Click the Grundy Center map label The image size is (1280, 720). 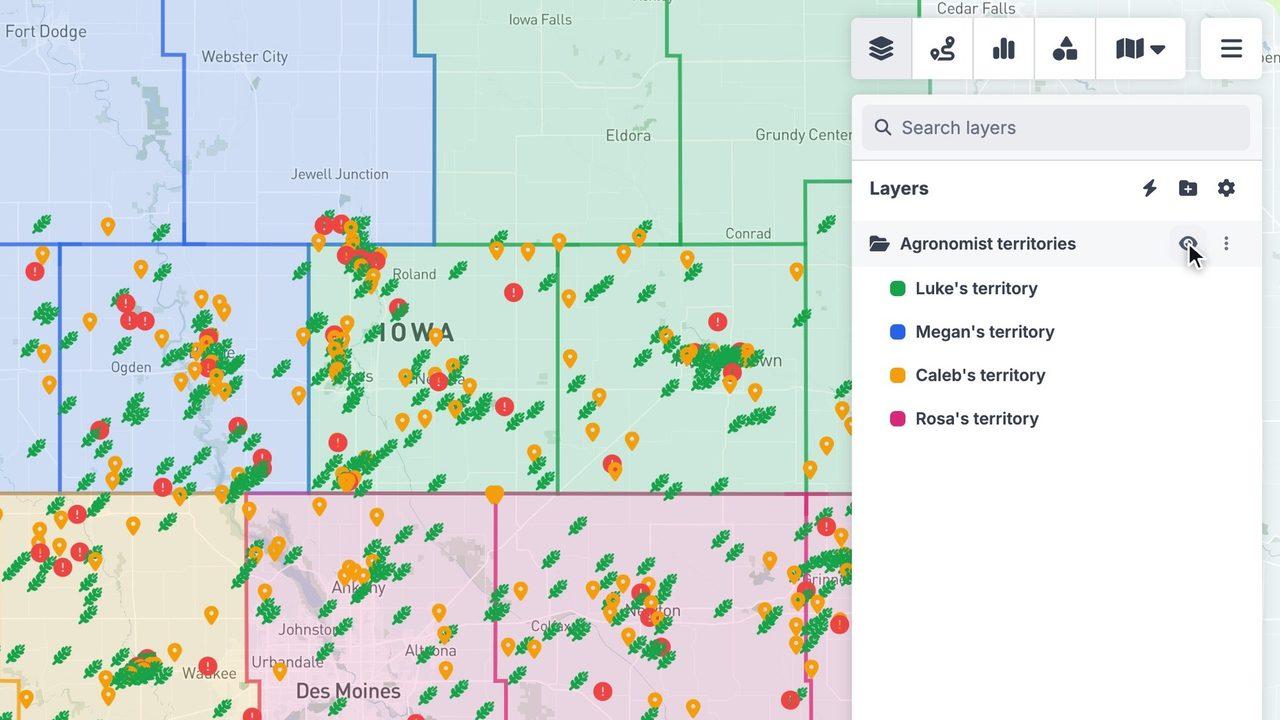(x=803, y=135)
